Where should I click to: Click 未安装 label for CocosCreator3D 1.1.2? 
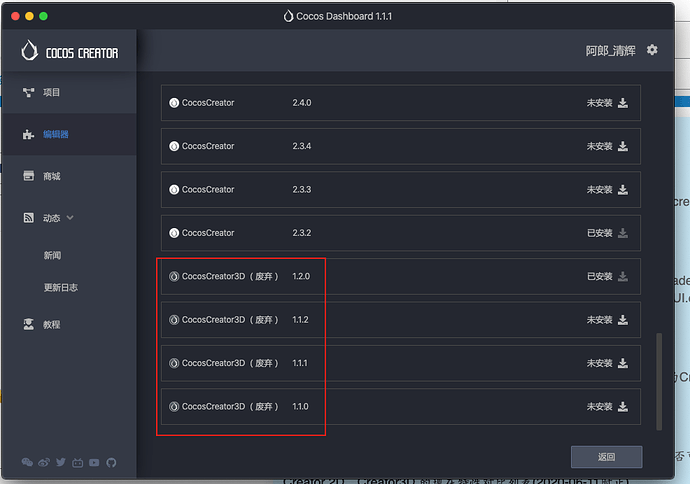point(599,320)
